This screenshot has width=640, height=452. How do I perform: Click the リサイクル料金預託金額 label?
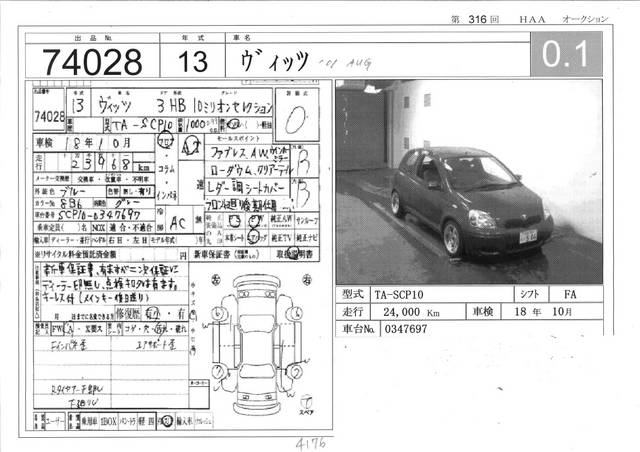[77, 255]
